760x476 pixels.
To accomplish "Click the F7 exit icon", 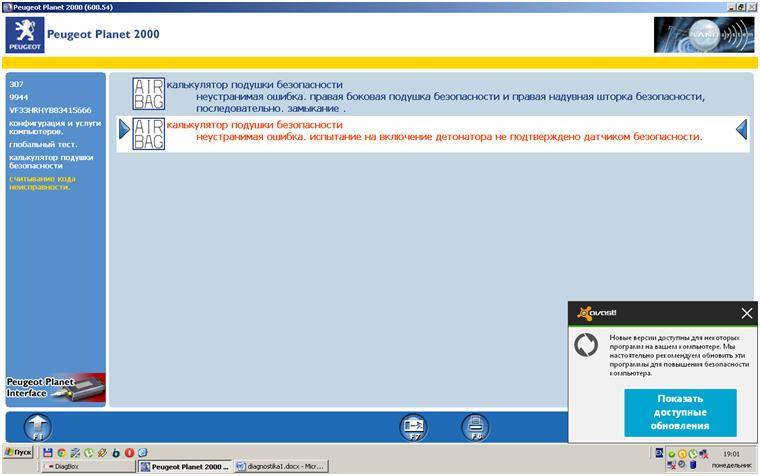I will click(414, 426).
